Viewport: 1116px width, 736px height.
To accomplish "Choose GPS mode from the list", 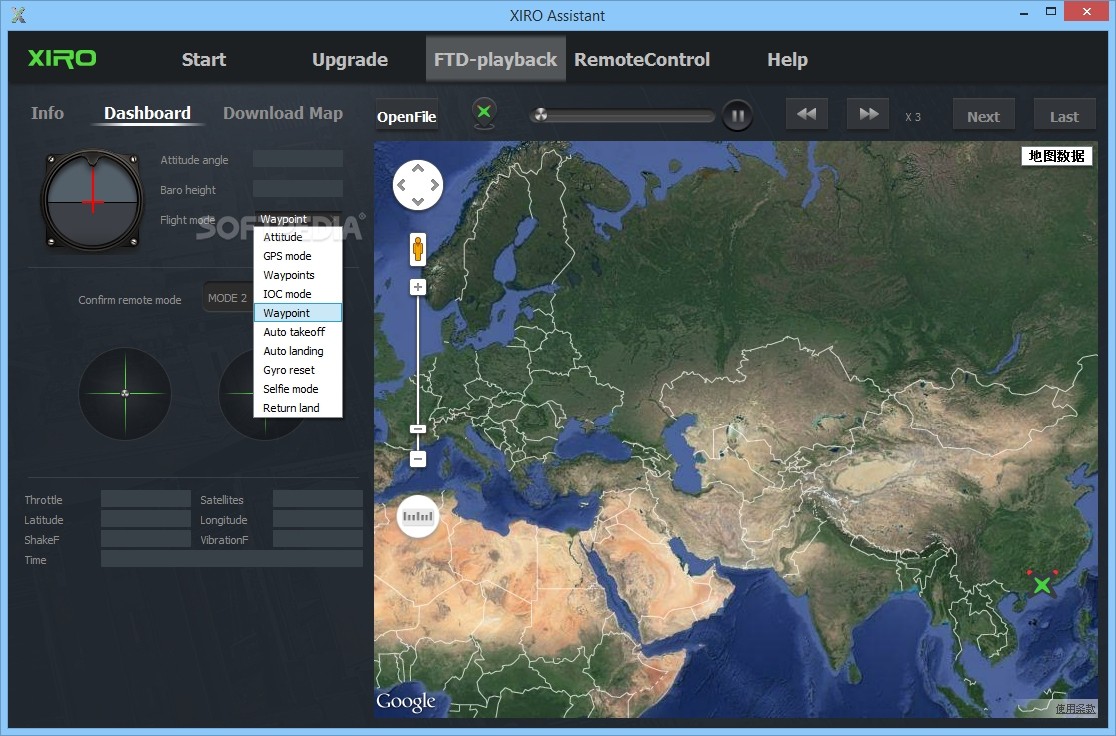I will tap(298, 256).
